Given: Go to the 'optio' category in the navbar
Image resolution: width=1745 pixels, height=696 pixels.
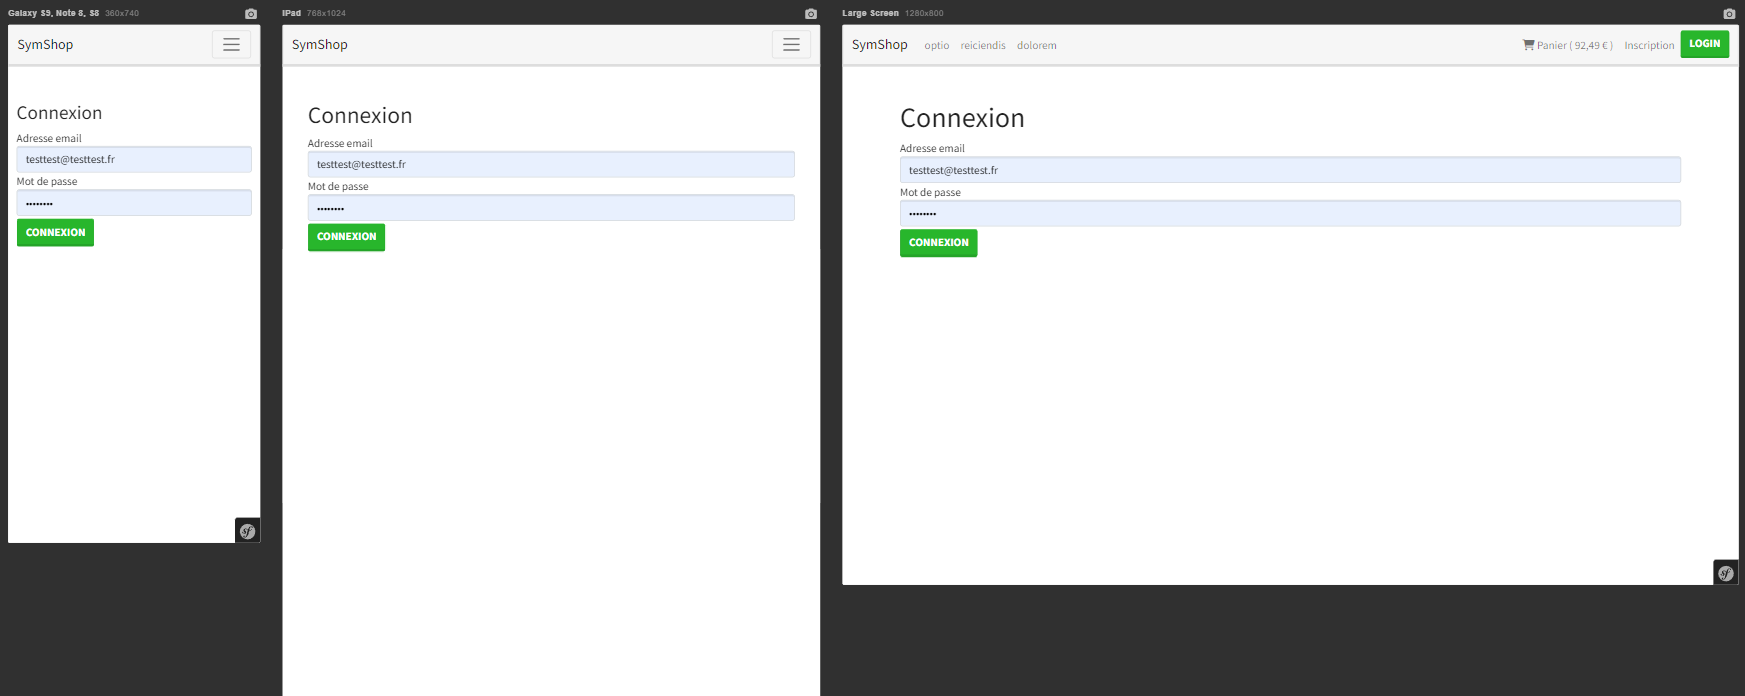Looking at the screenshot, I should 937,46.
